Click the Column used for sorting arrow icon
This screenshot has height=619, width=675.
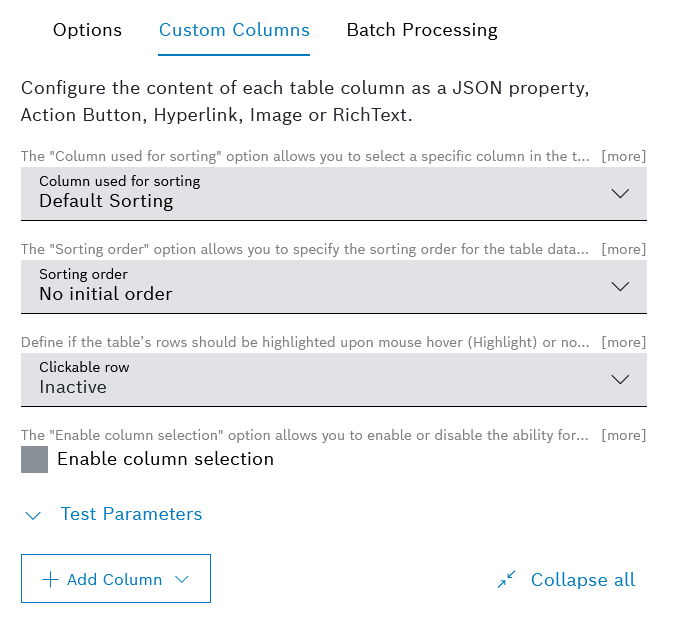coord(620,193)
